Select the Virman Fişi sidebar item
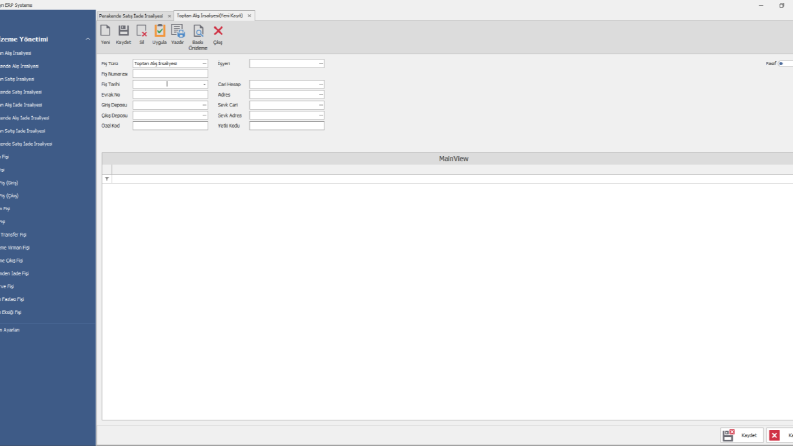Screen dimensions: 793x446 click(x=15, y=248)
